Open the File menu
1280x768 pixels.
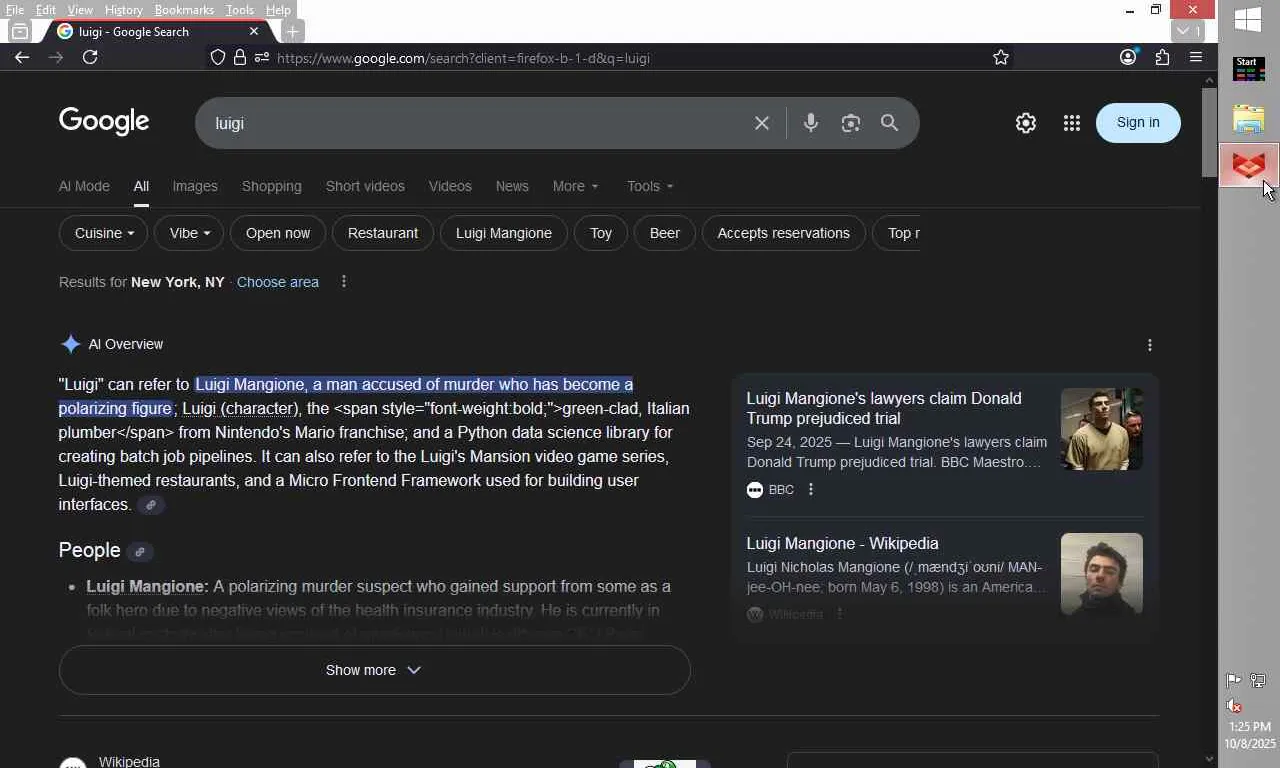point(15,10)
